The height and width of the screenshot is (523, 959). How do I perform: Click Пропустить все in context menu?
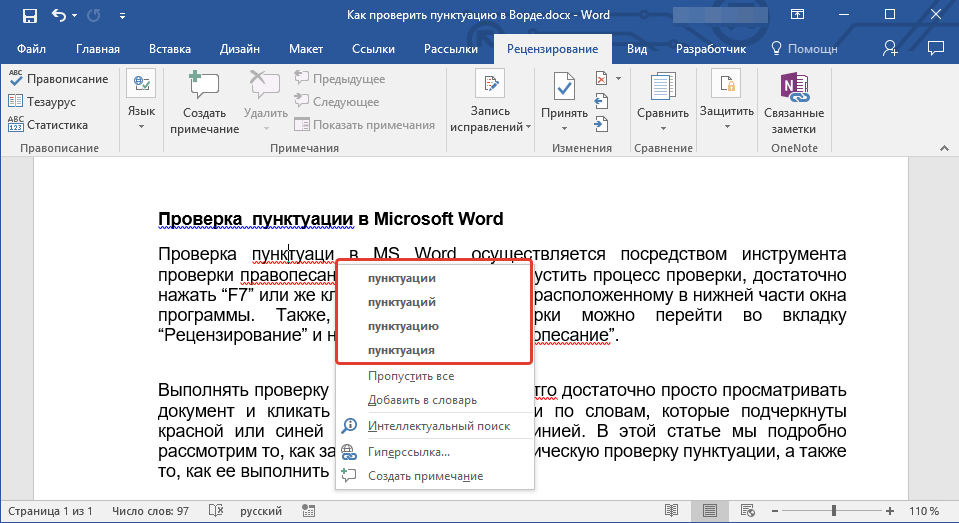[411, 376]
